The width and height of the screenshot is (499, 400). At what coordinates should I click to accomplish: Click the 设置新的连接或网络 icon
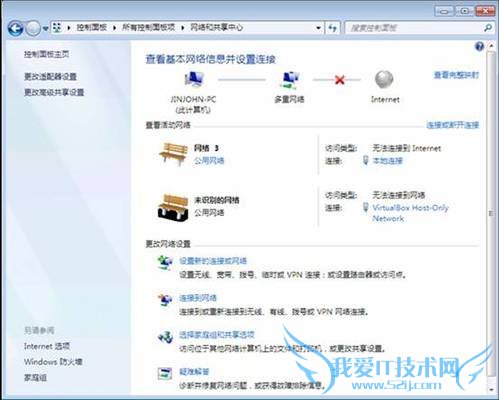coord(165,262)
